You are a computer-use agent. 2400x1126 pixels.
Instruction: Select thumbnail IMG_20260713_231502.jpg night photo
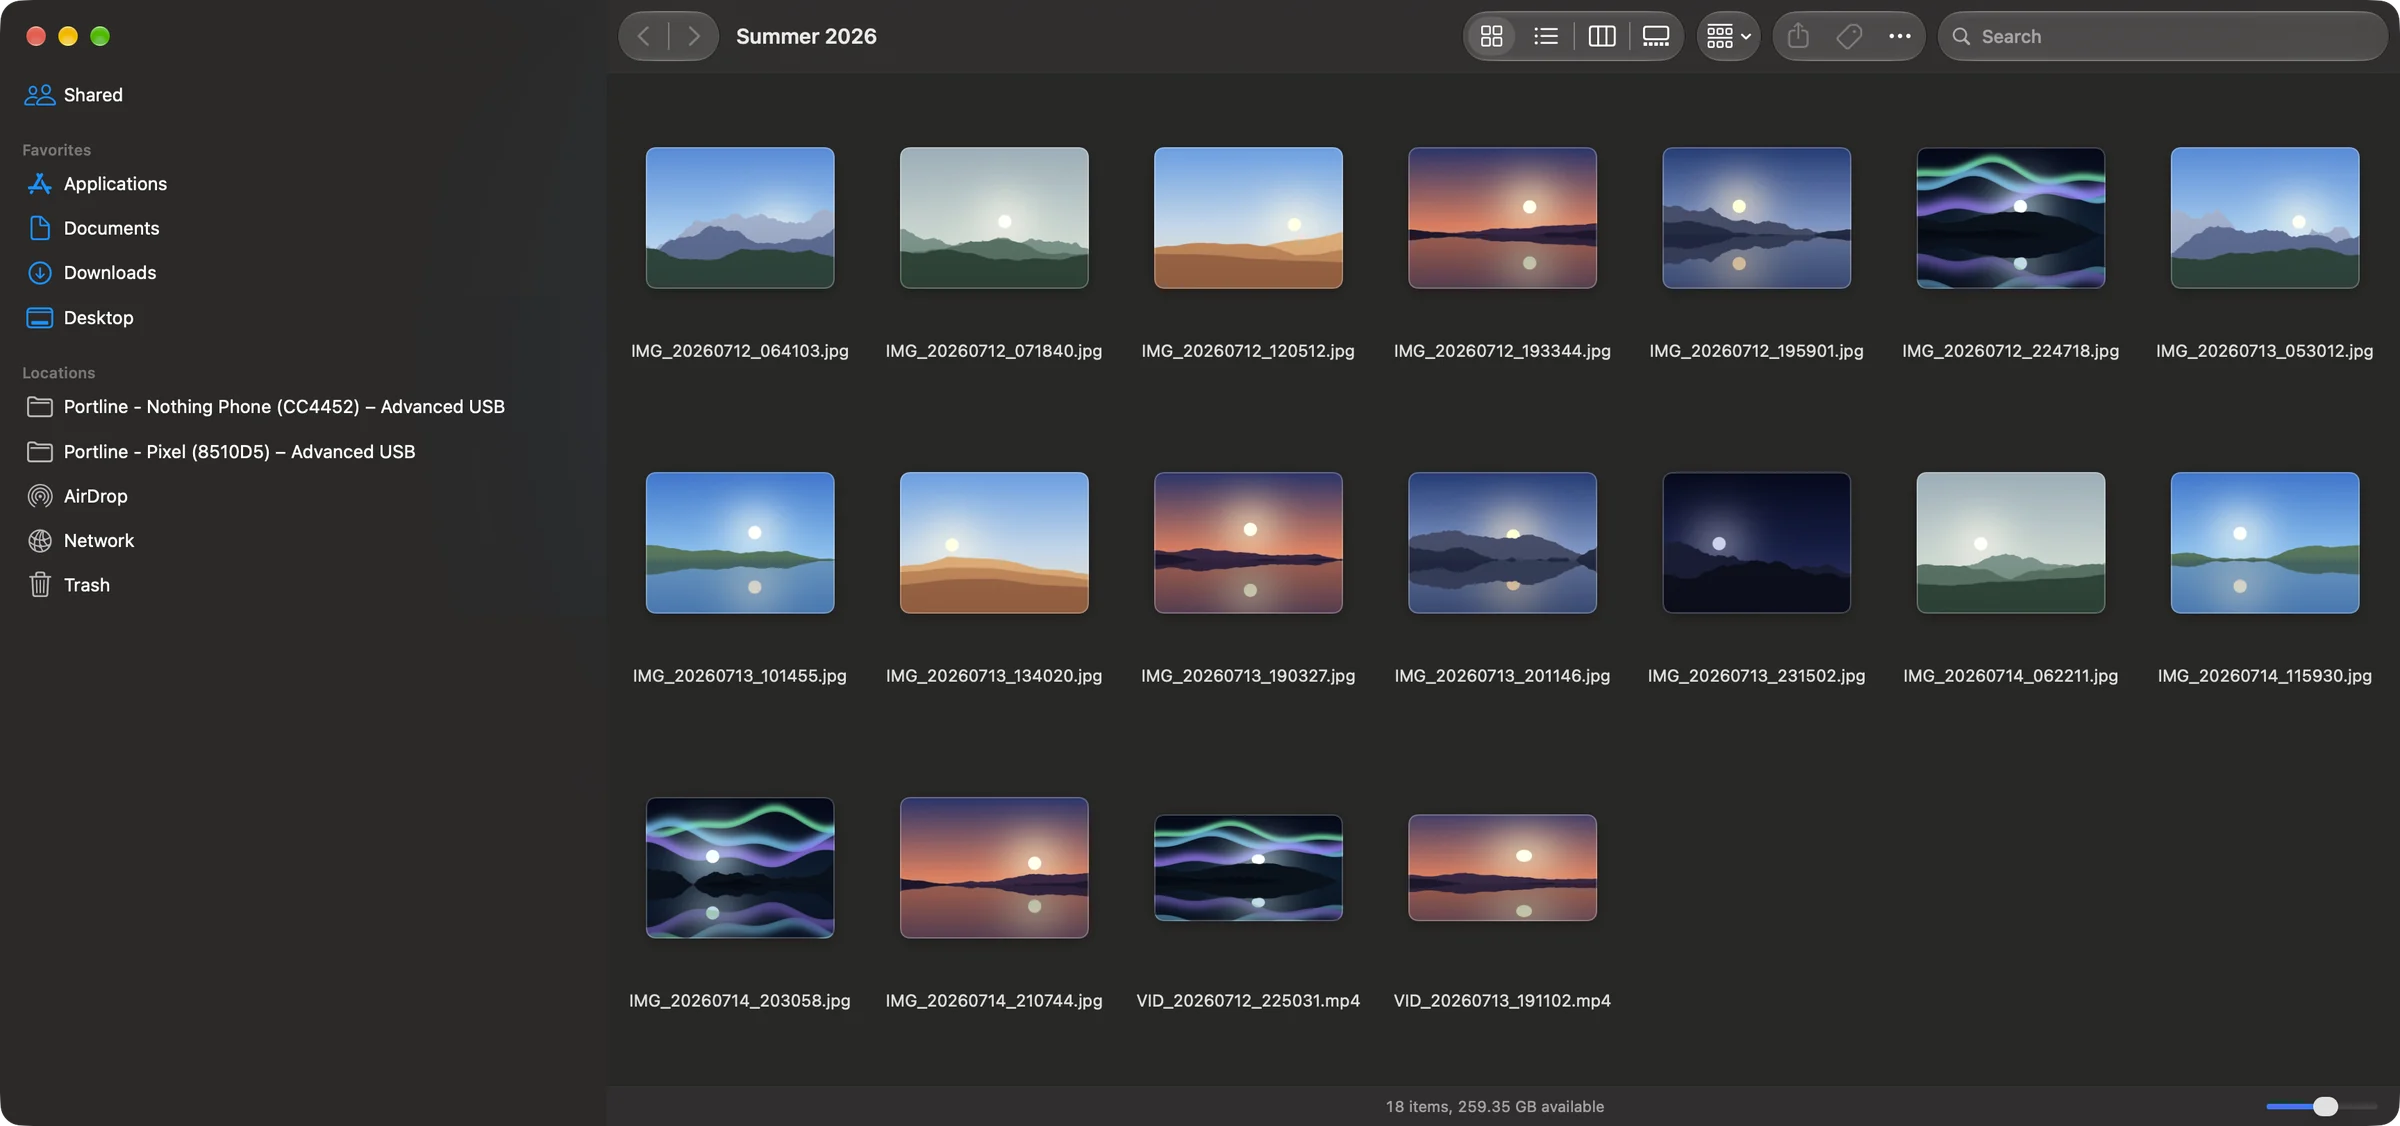pos(1756,543)
